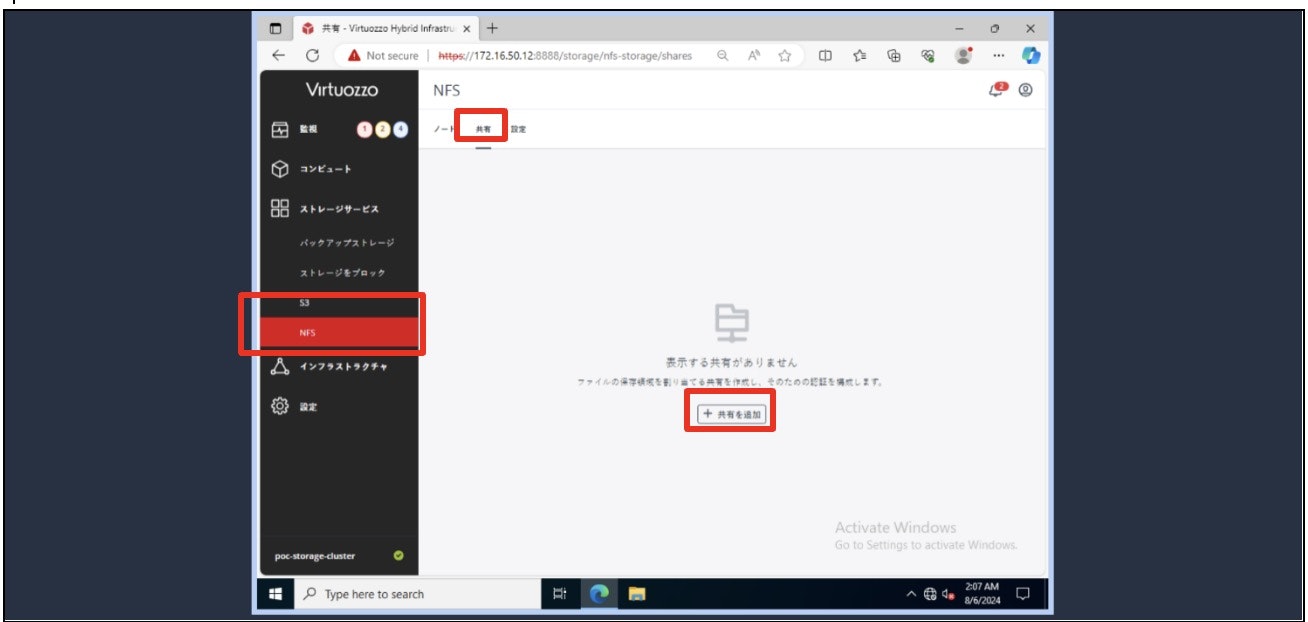
Task: Click the muted volume tray icon
Action: [948, 594]
